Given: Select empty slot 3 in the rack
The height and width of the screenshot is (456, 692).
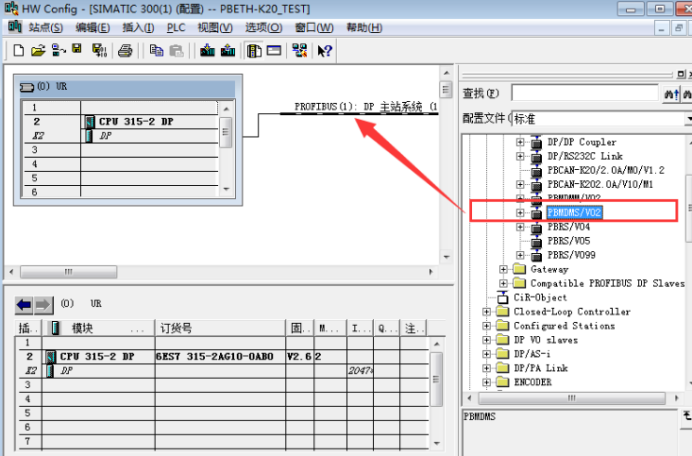Looking at the screenshot, I should (121, 150).
